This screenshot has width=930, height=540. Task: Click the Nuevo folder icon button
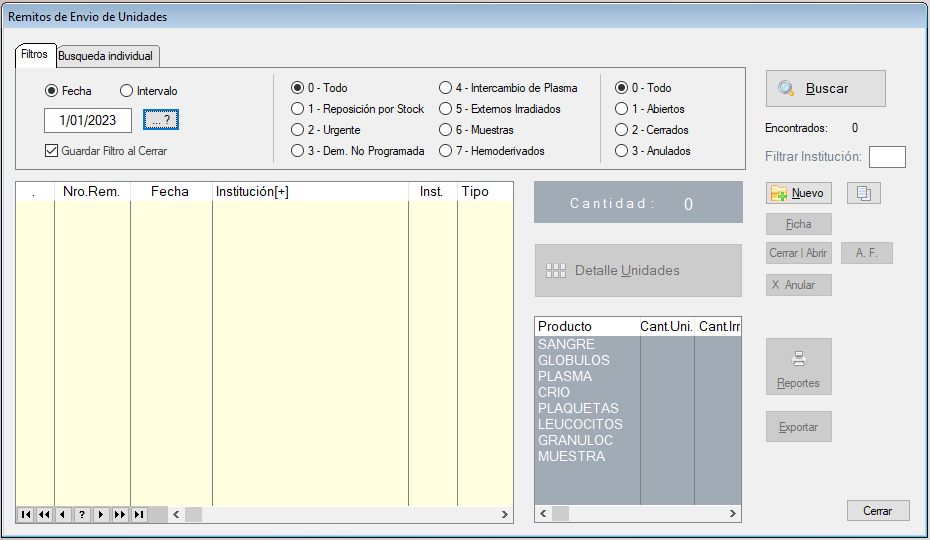pos(798,193)
